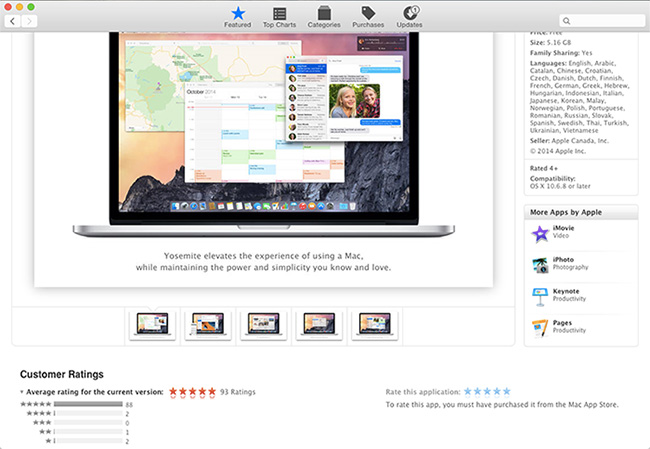Rate the application five stars
Screen dimensions: 650x449
click(506, 391)
